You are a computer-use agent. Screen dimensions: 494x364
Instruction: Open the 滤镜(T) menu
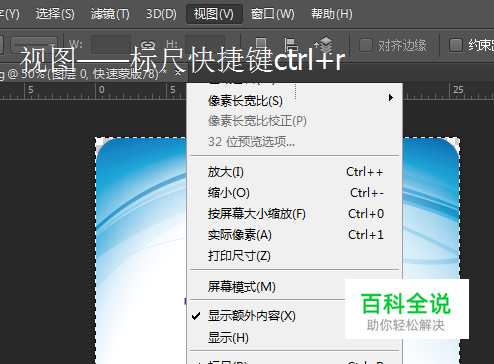pos(110,14)
